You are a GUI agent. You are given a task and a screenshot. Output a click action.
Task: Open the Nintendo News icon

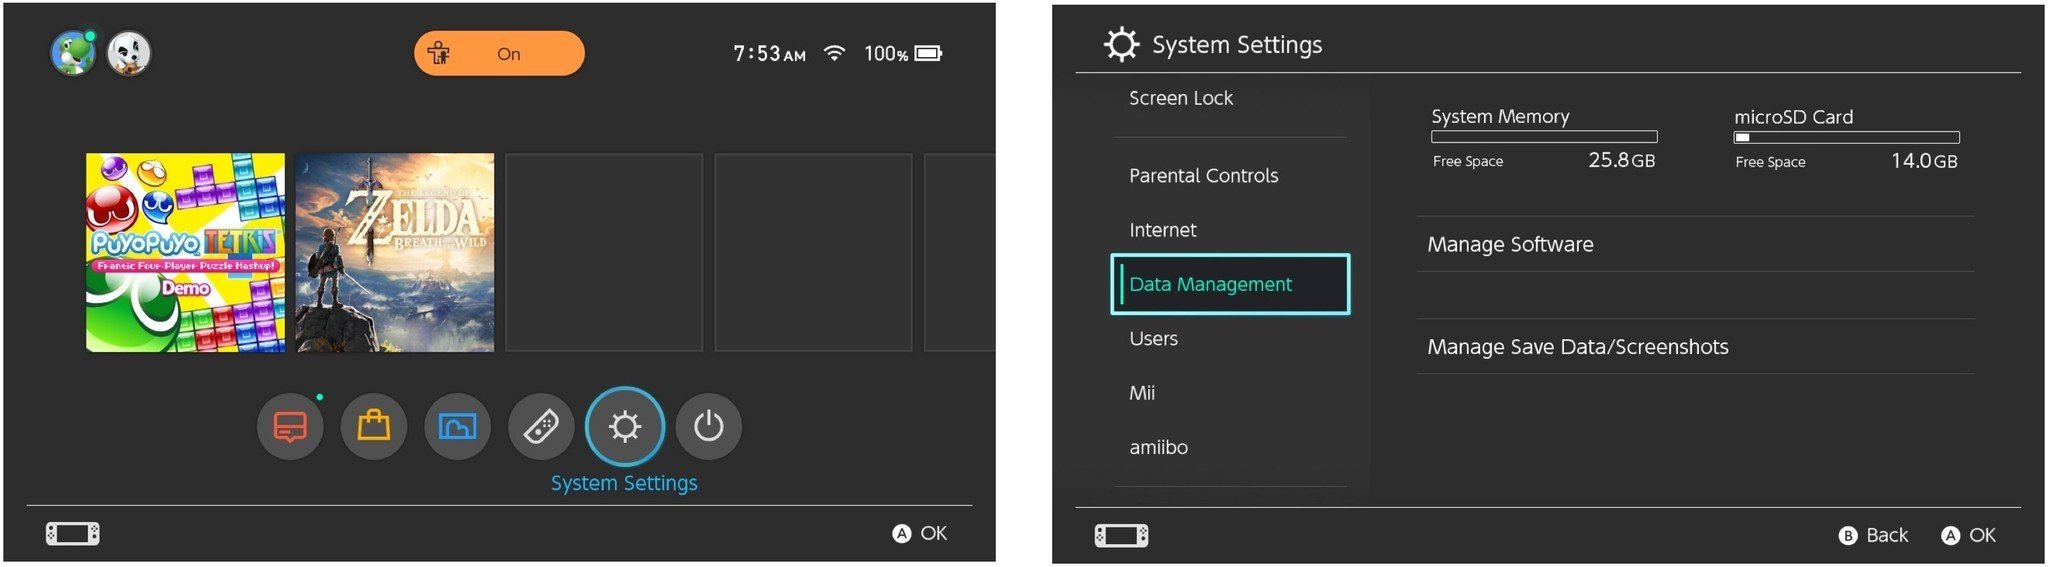coord(290,427)
